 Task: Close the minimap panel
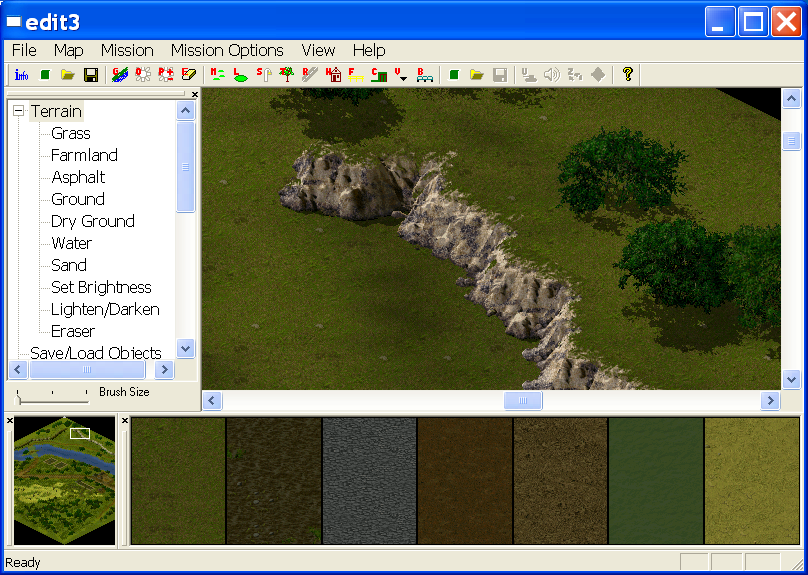tap(9, 420)
